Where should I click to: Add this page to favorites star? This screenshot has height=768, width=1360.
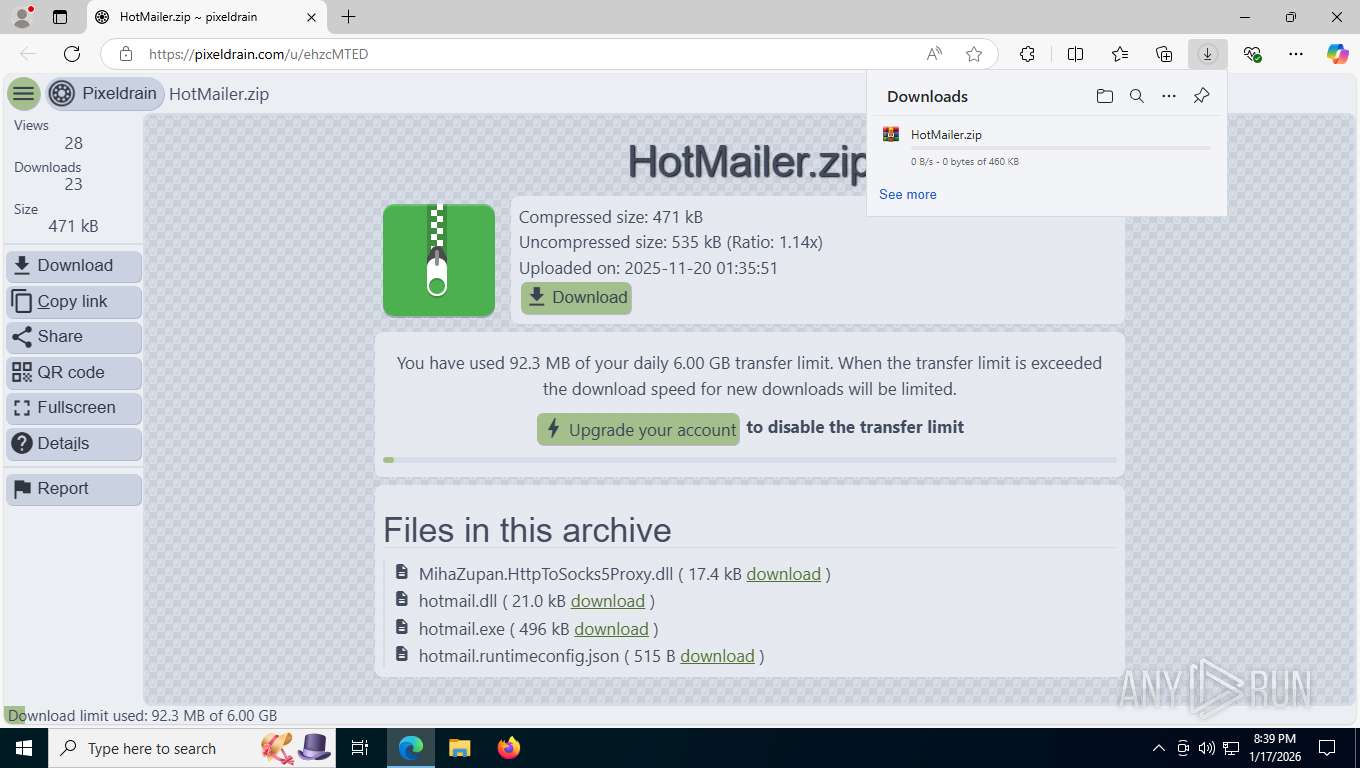click(x=974, y=54)
